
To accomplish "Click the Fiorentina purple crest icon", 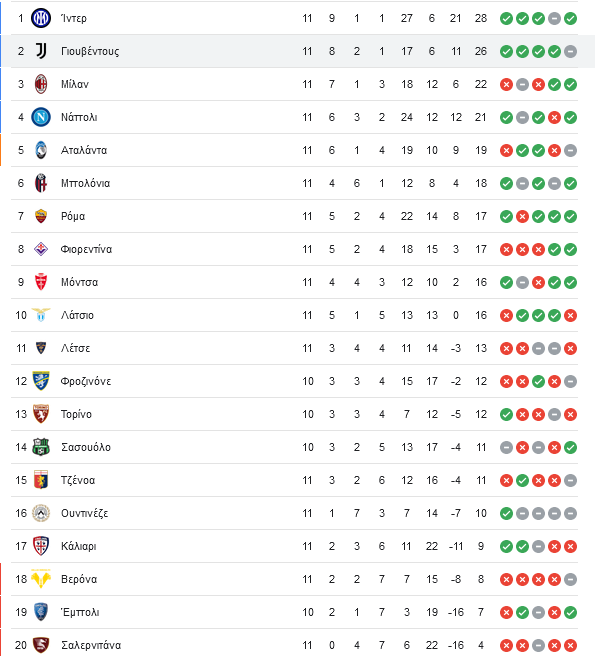I will (x=41, y=249).
